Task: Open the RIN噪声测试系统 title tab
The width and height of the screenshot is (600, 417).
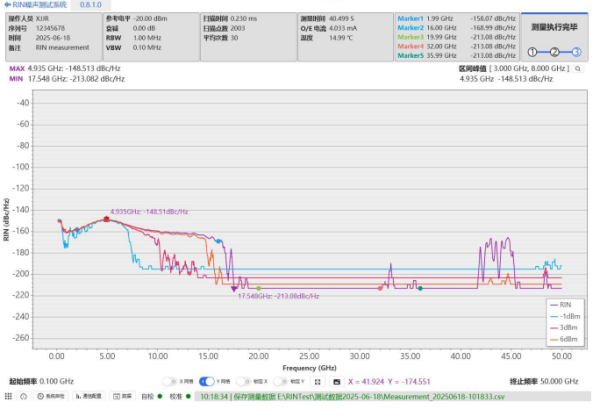Action: (40, 5)
